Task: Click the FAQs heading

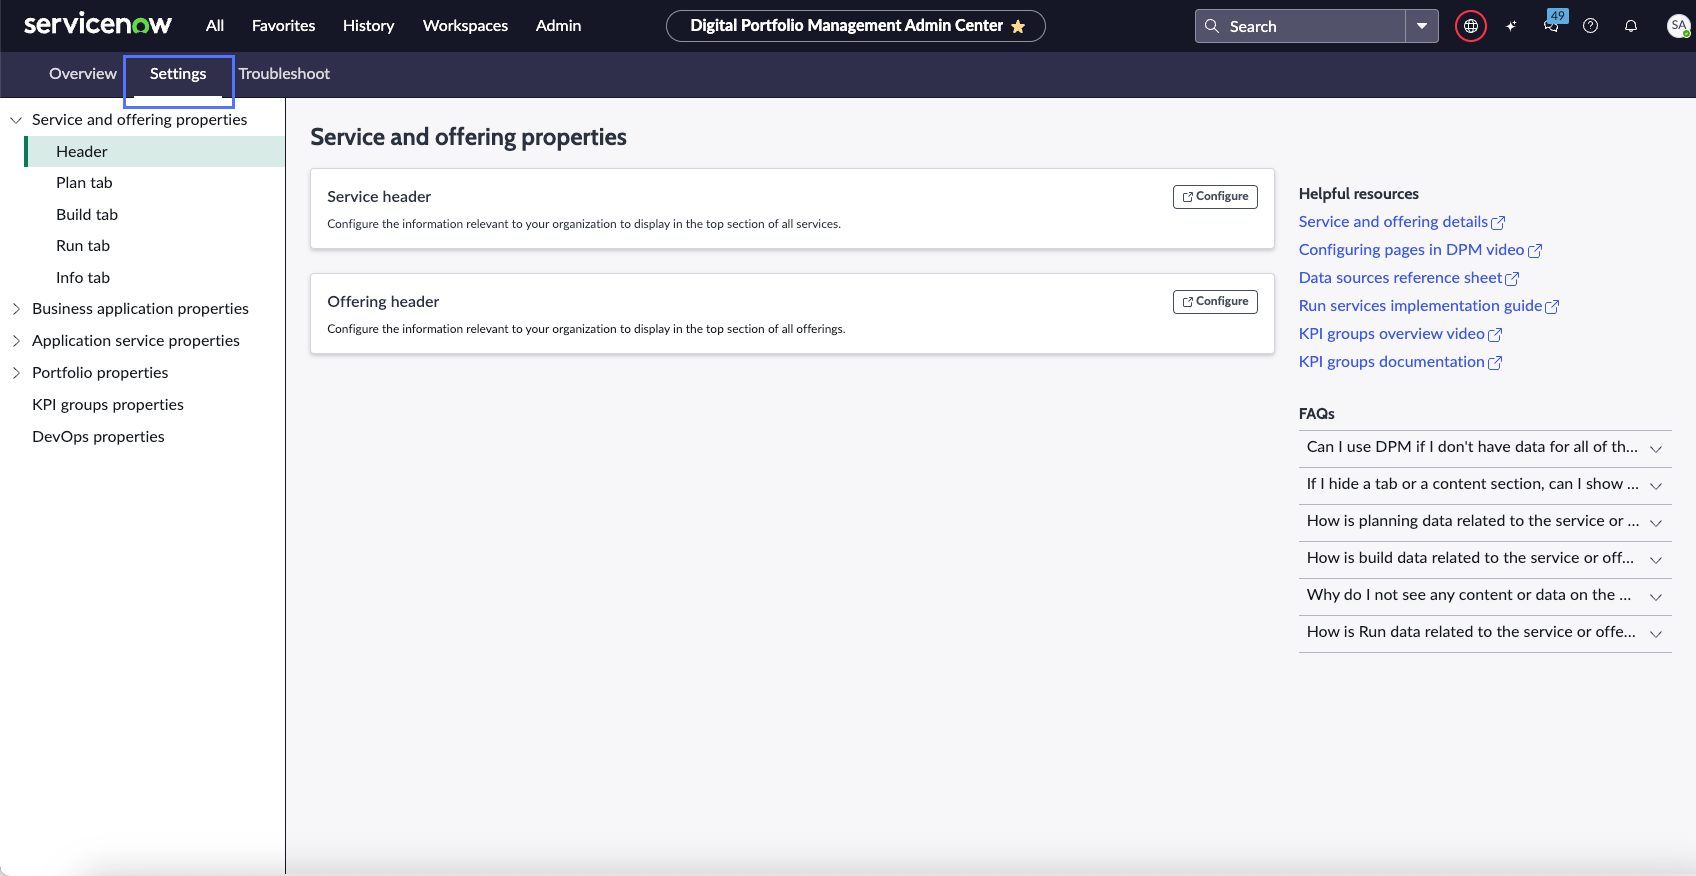Action: [x=1316, y=414]
